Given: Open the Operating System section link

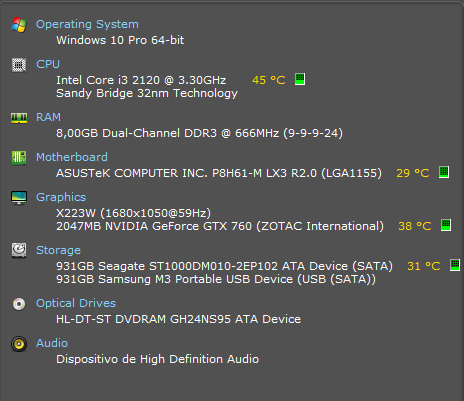Looking at the screenshot, I should point(87,24).
